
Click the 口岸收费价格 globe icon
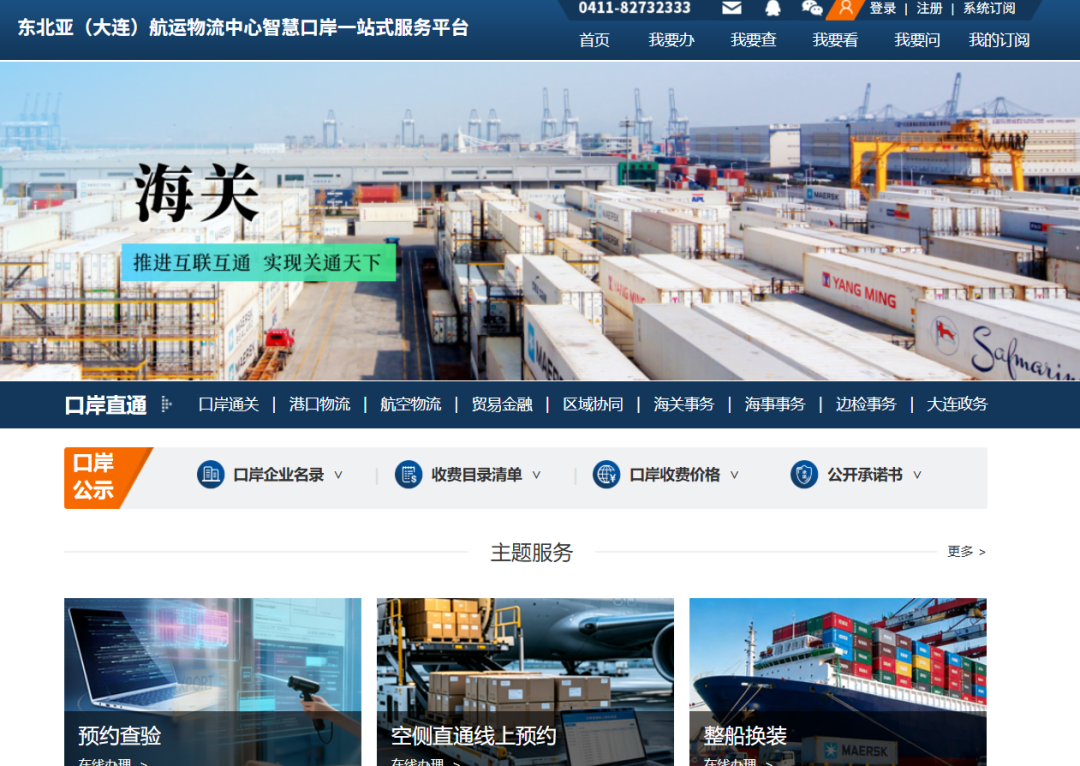click(606, 475)
